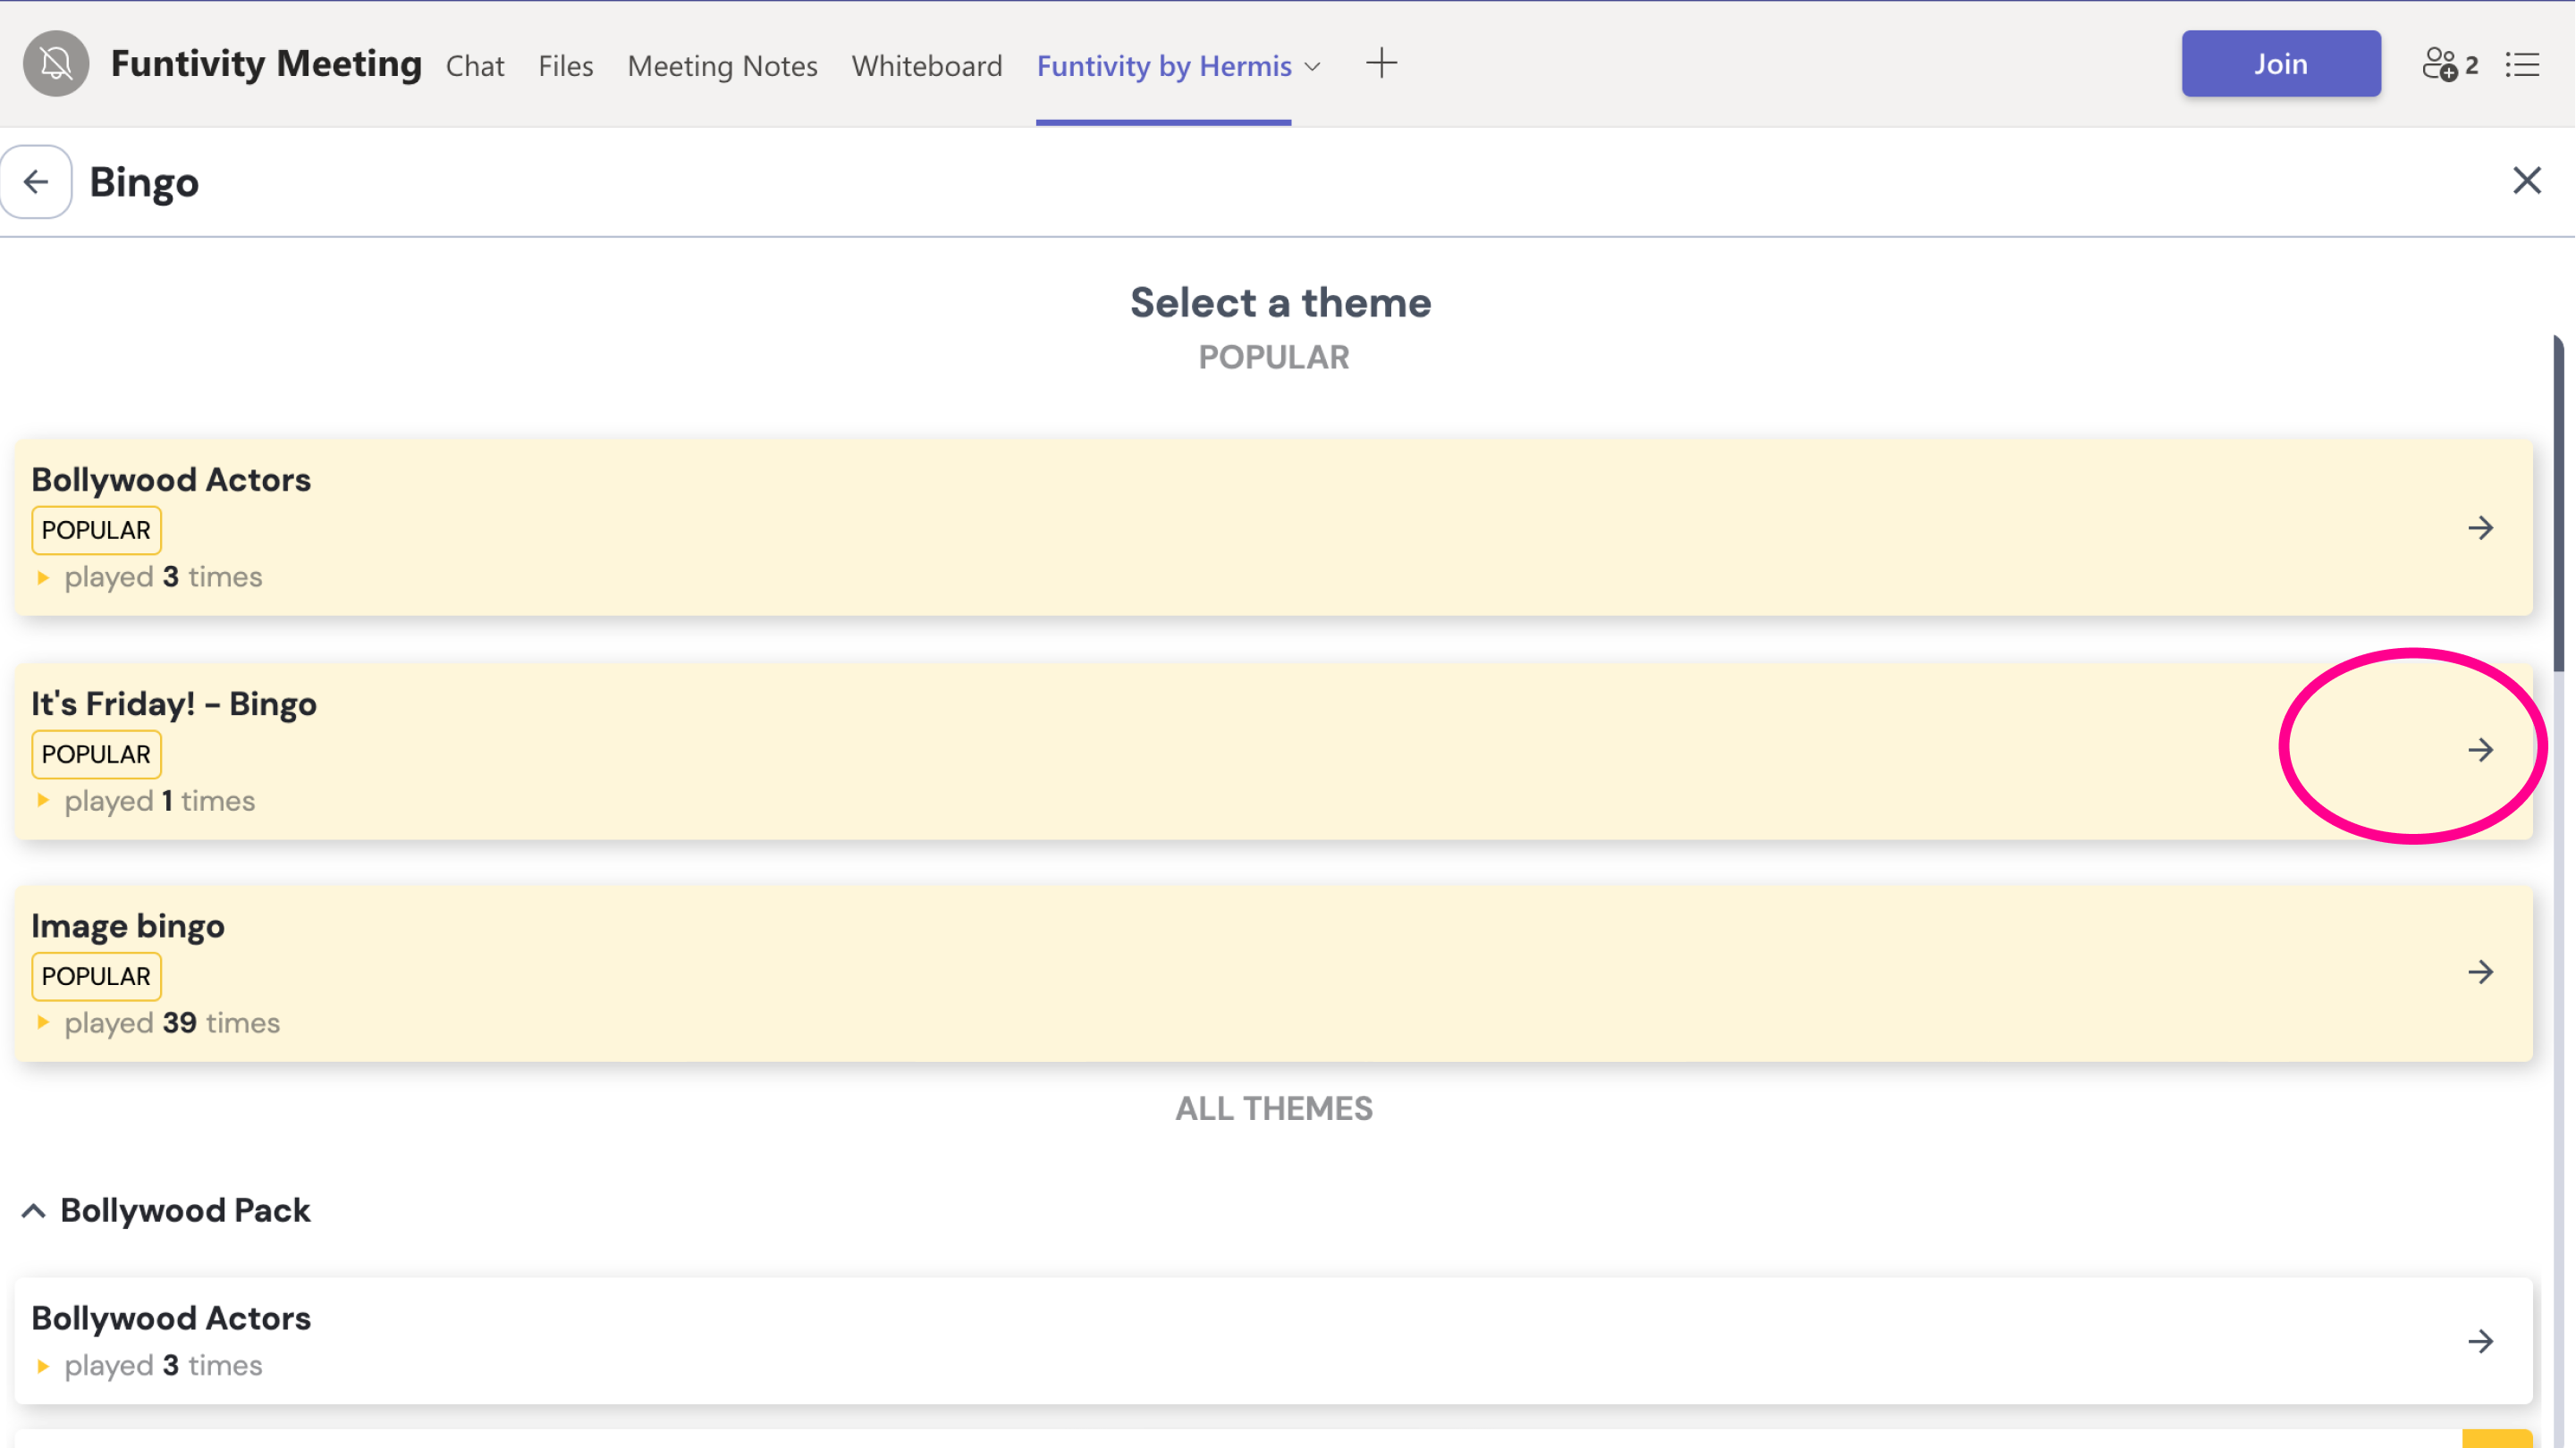The width and height of the screenshot is (2576, 1448).
Task: Switch to the Chat tab
Action: (x=475, y=66)
